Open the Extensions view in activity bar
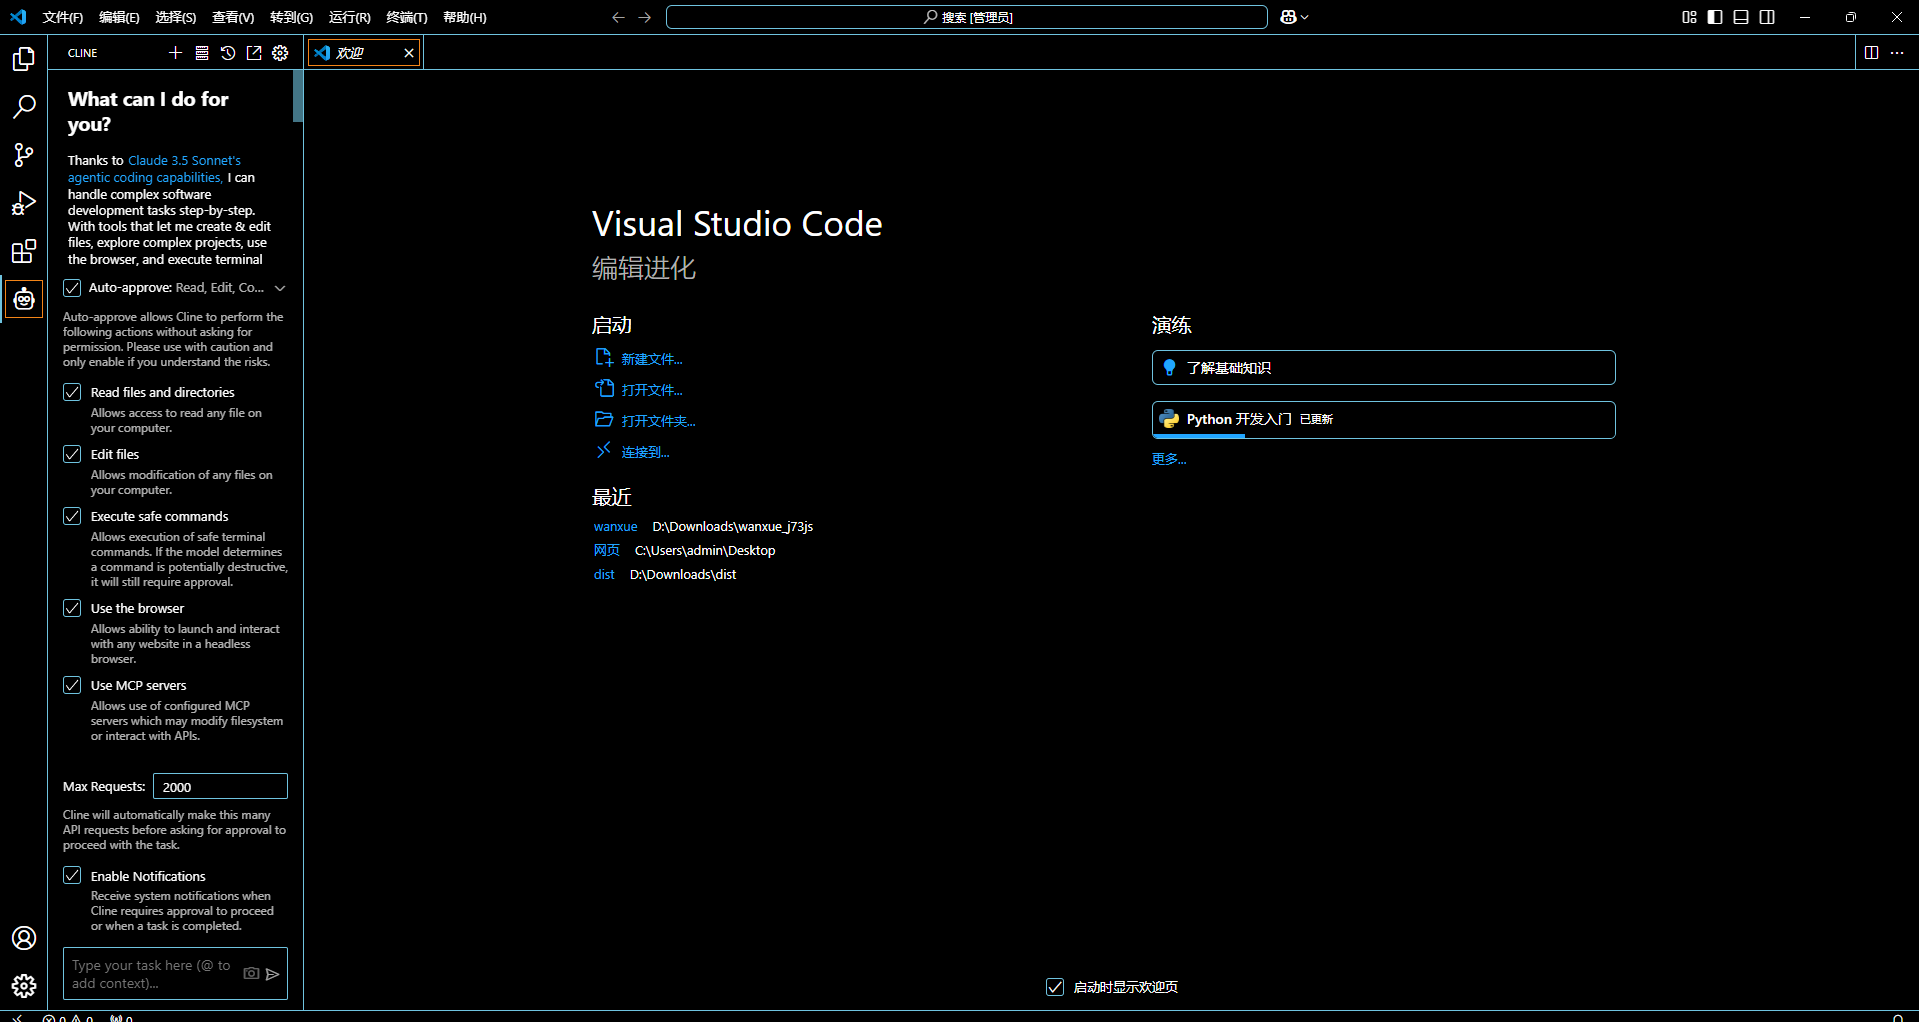Viewport: 1919px width, 1022px height. tap(24, 251)
